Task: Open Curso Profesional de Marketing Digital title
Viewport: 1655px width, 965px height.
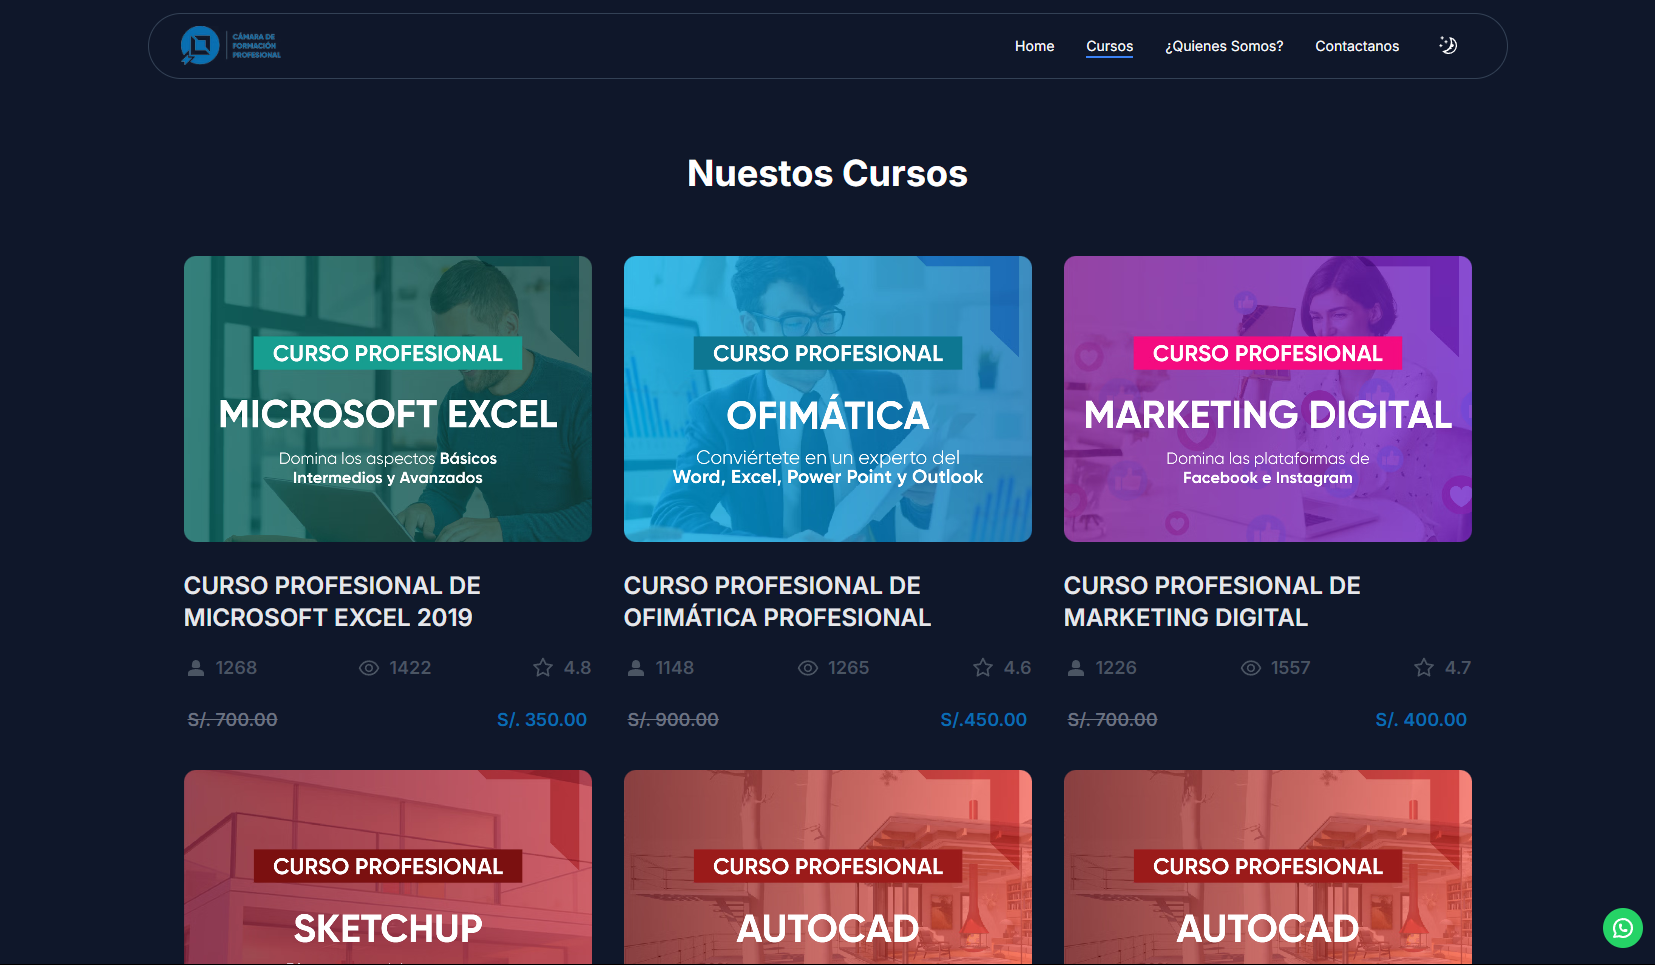Action: (1212, 601)
